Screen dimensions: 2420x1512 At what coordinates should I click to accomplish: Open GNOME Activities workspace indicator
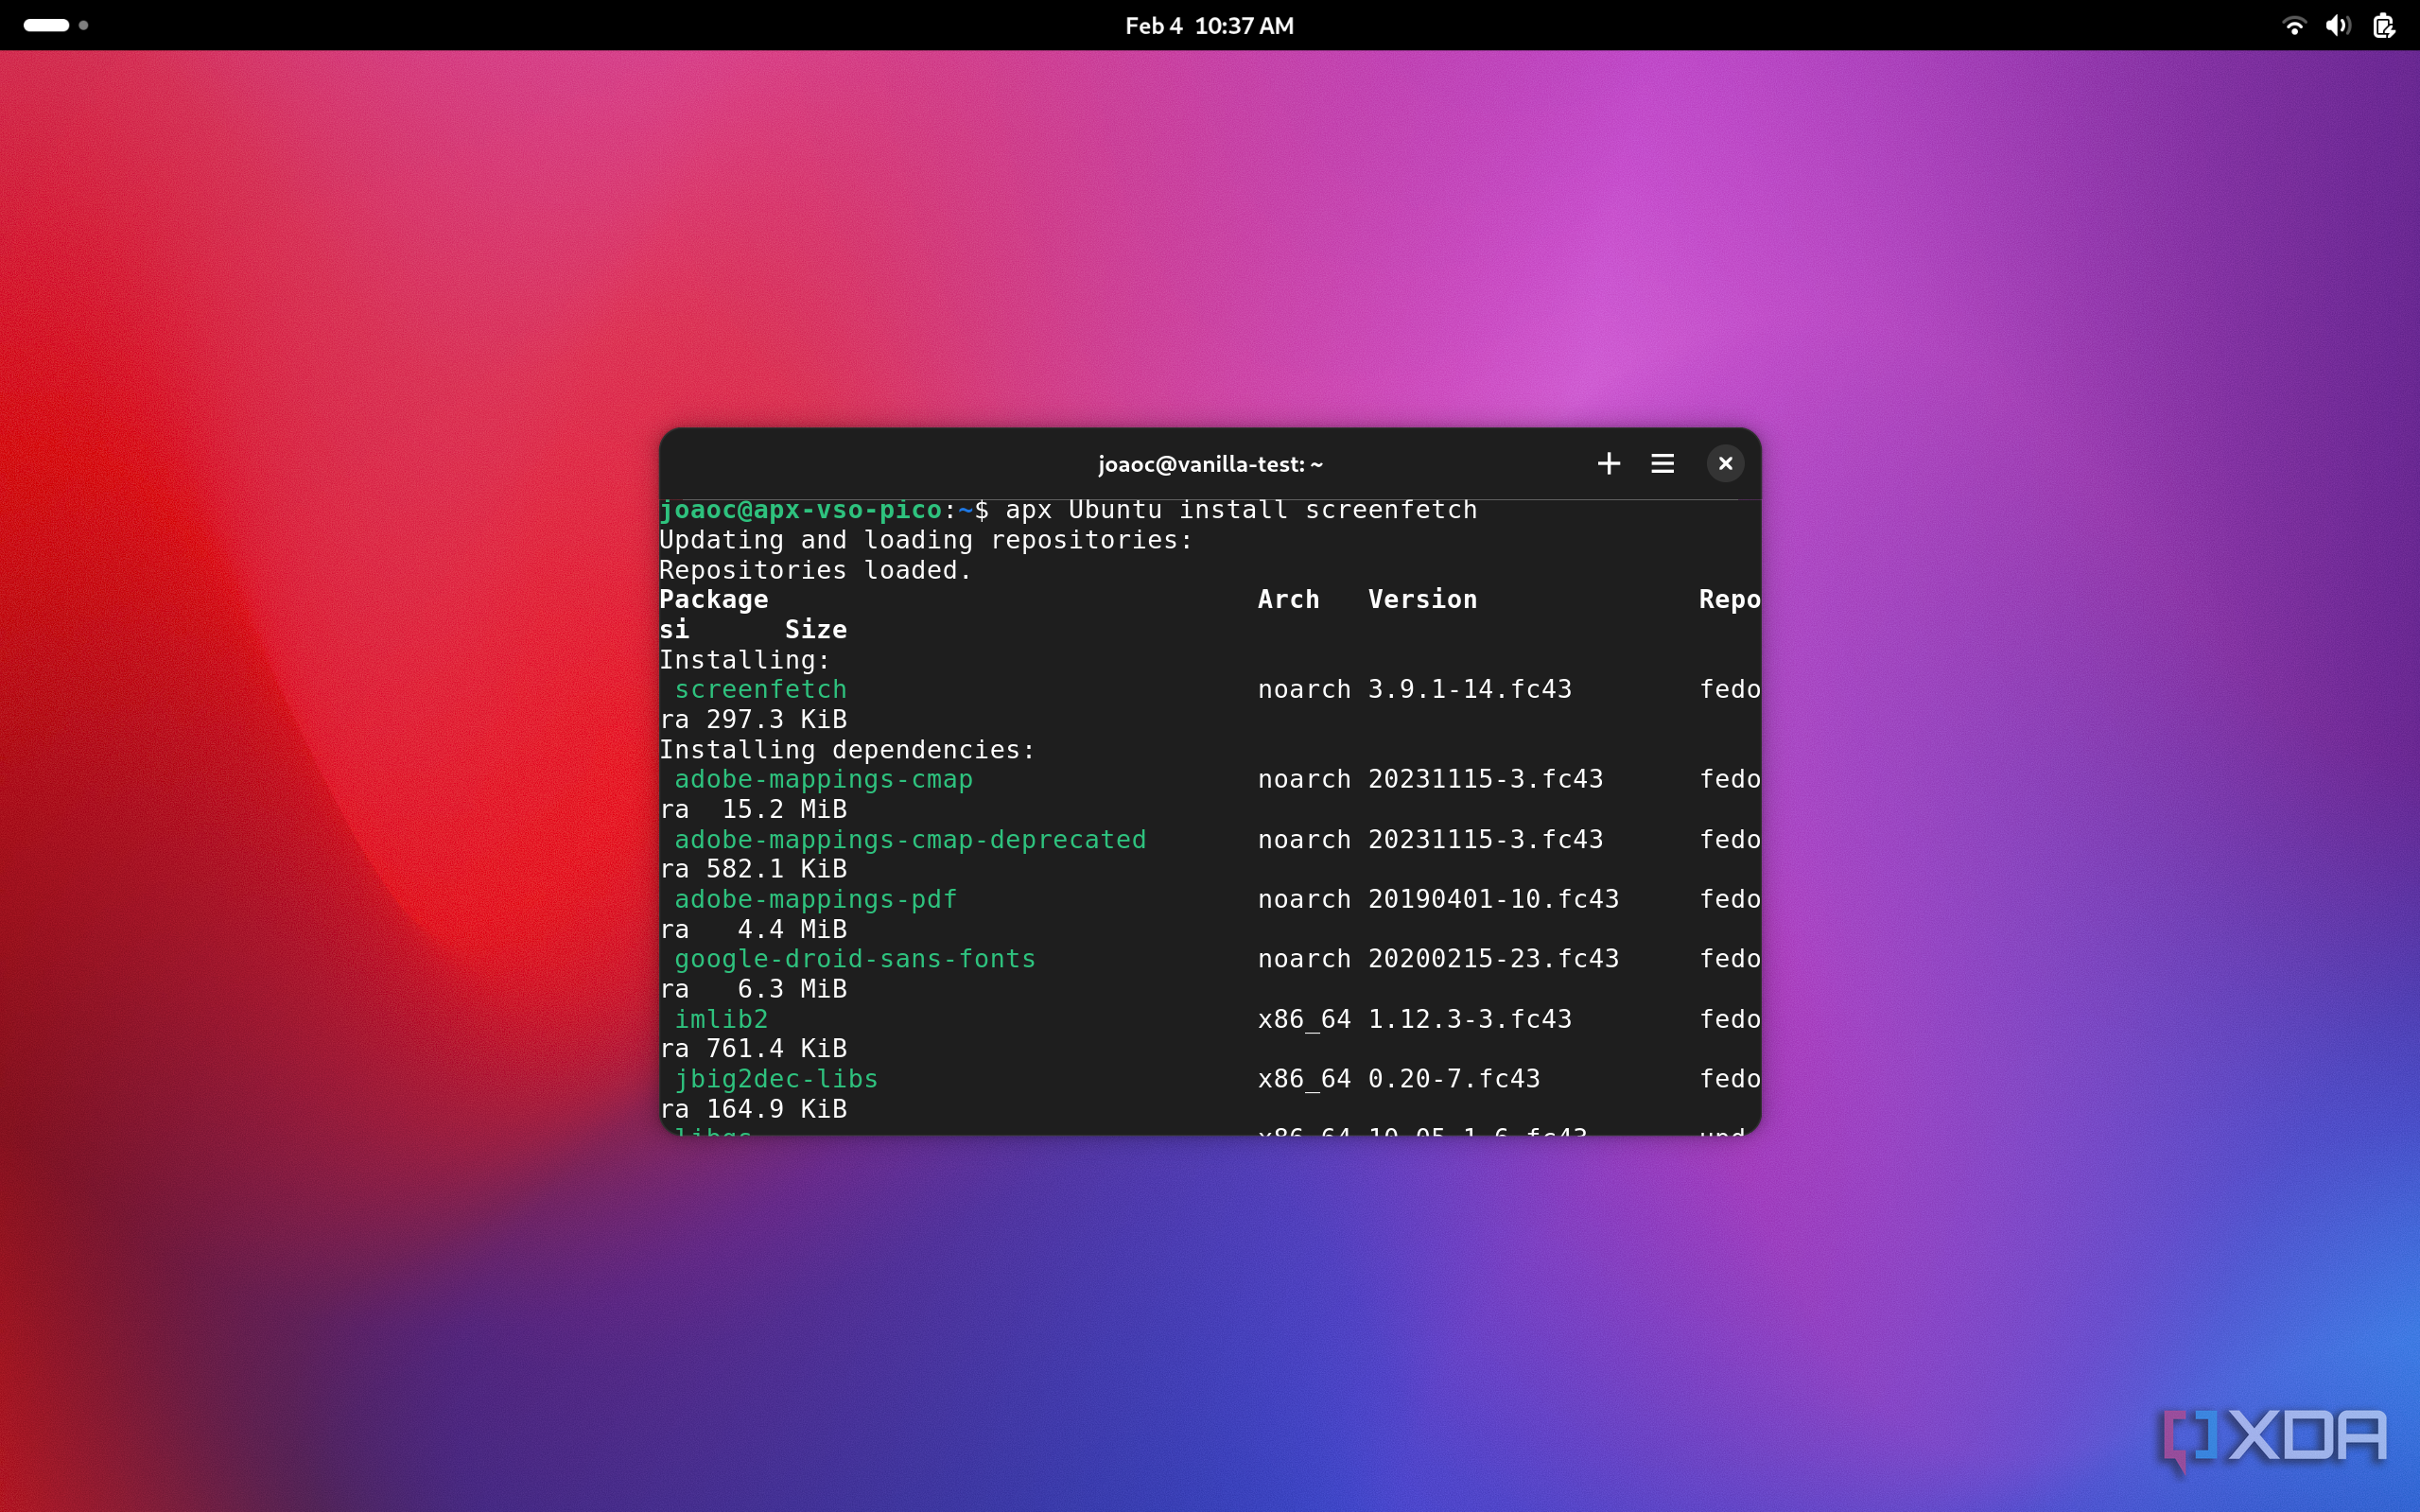pyautogui.click(x=56, y=25)
